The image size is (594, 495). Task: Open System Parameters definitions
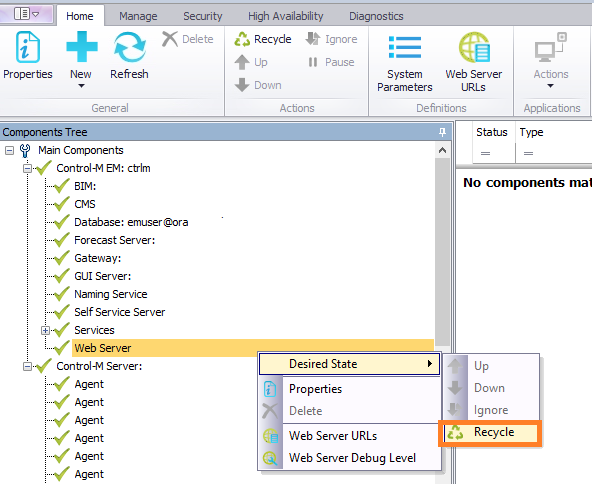pos(405,62)
